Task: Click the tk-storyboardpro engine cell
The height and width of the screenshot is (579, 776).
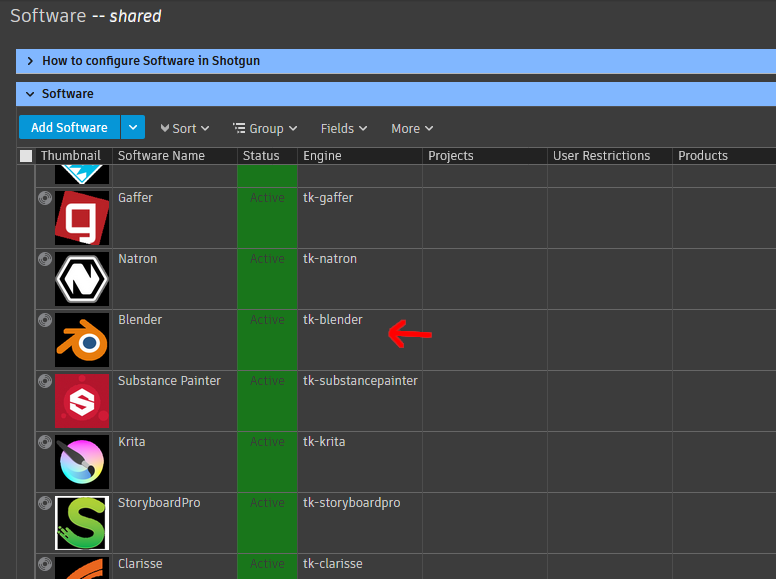Action: [x=360, y=523]
